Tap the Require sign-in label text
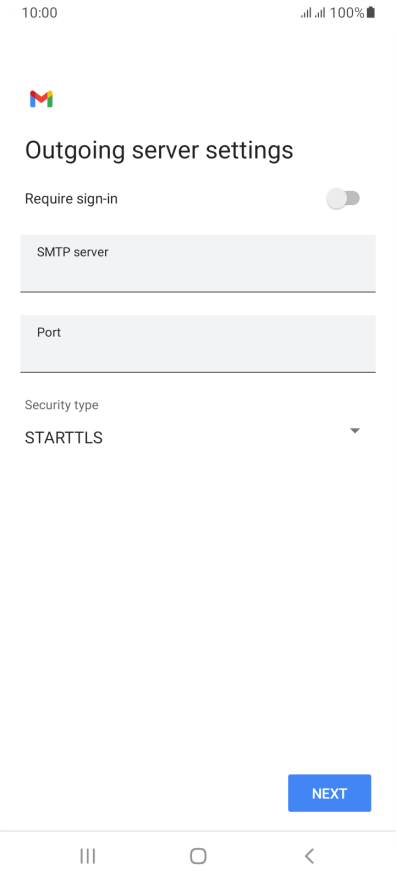 pos(71,199)
